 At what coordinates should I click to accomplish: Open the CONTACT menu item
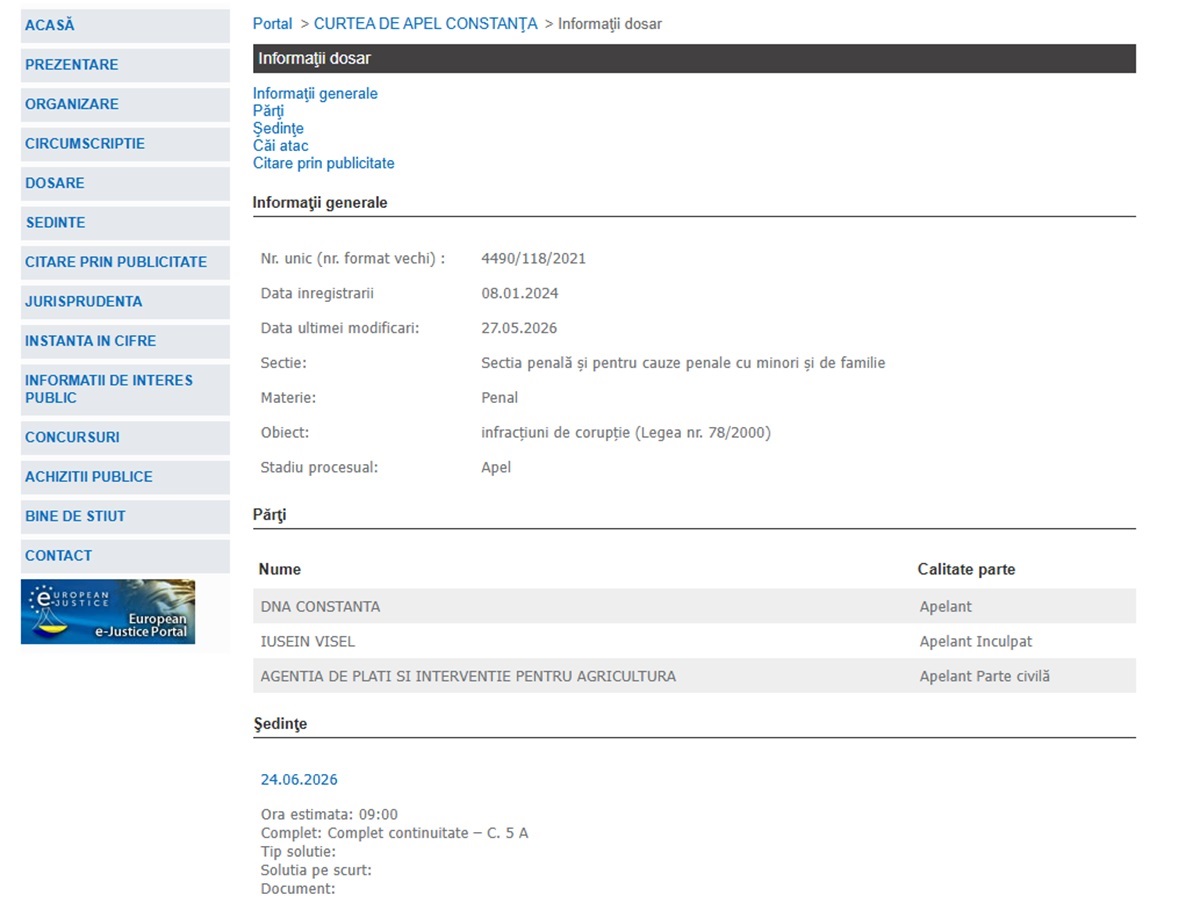[x=125, y=556]
